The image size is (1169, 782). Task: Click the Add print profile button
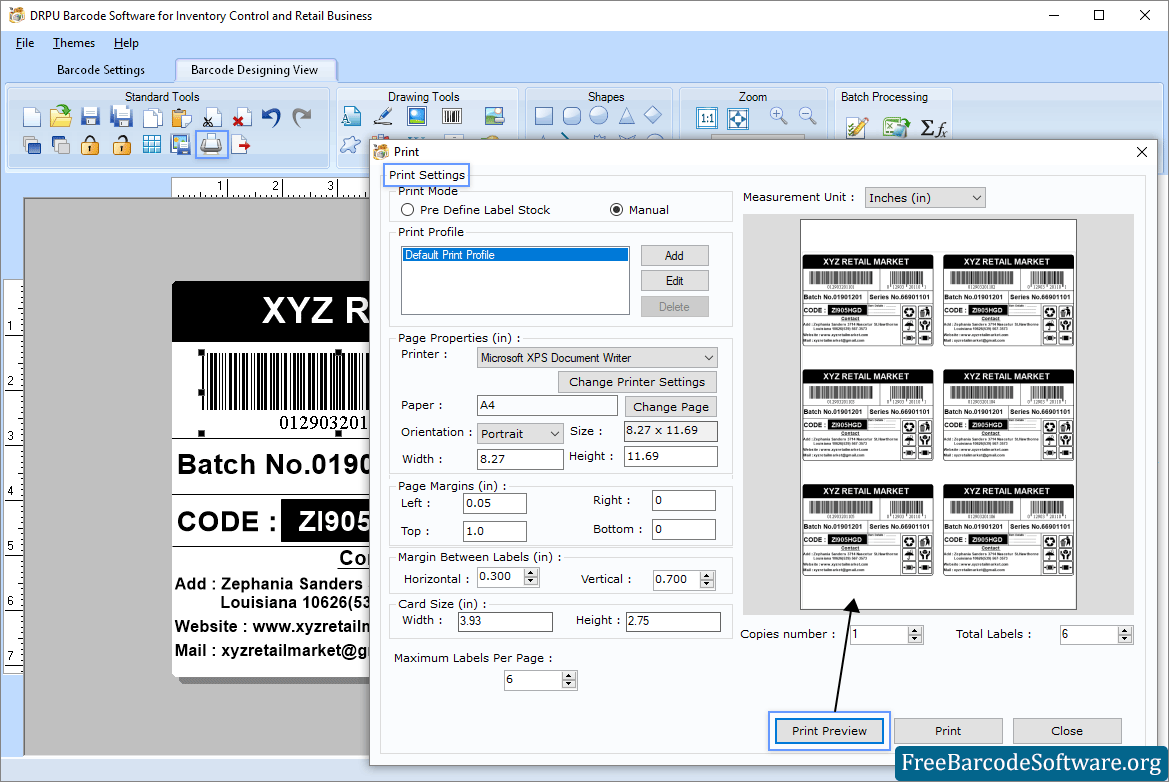click(x=674, y=256)
